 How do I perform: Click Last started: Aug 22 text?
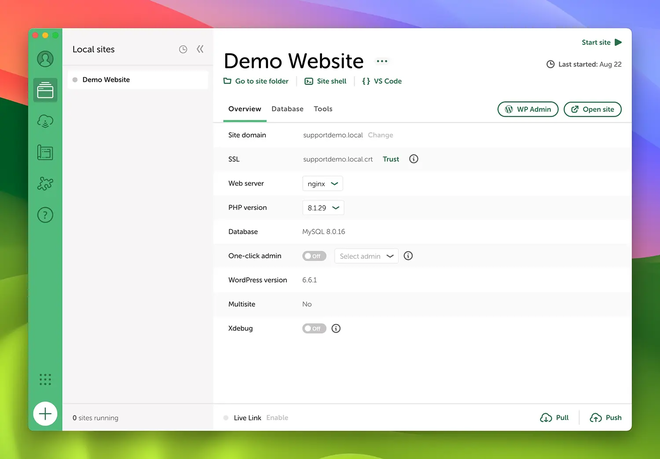tap(590, 64)
